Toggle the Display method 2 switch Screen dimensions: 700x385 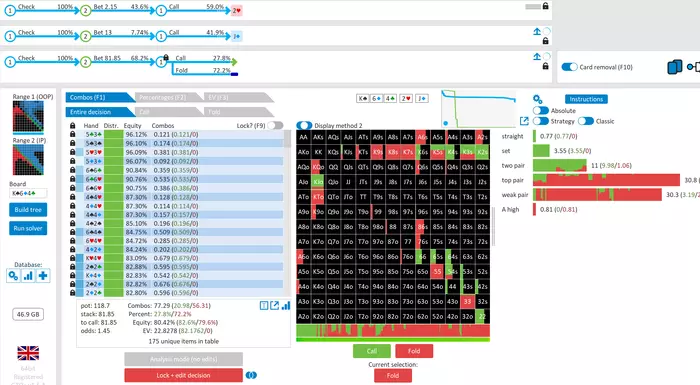point(304,126)
